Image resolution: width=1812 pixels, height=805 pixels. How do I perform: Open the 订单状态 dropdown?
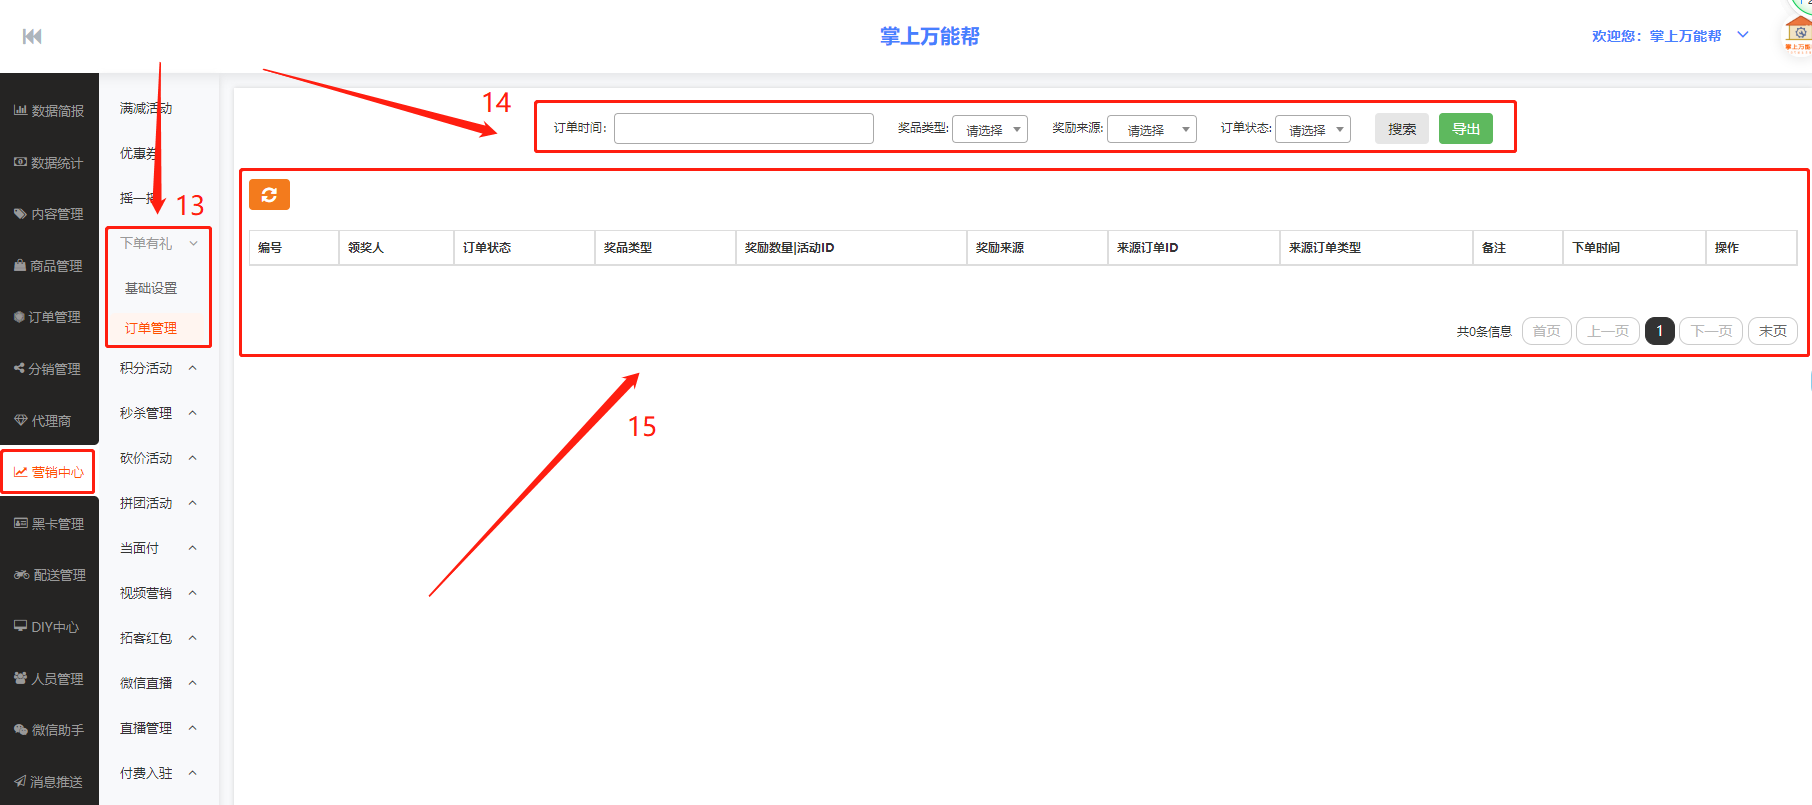(x=1312, y=130)
